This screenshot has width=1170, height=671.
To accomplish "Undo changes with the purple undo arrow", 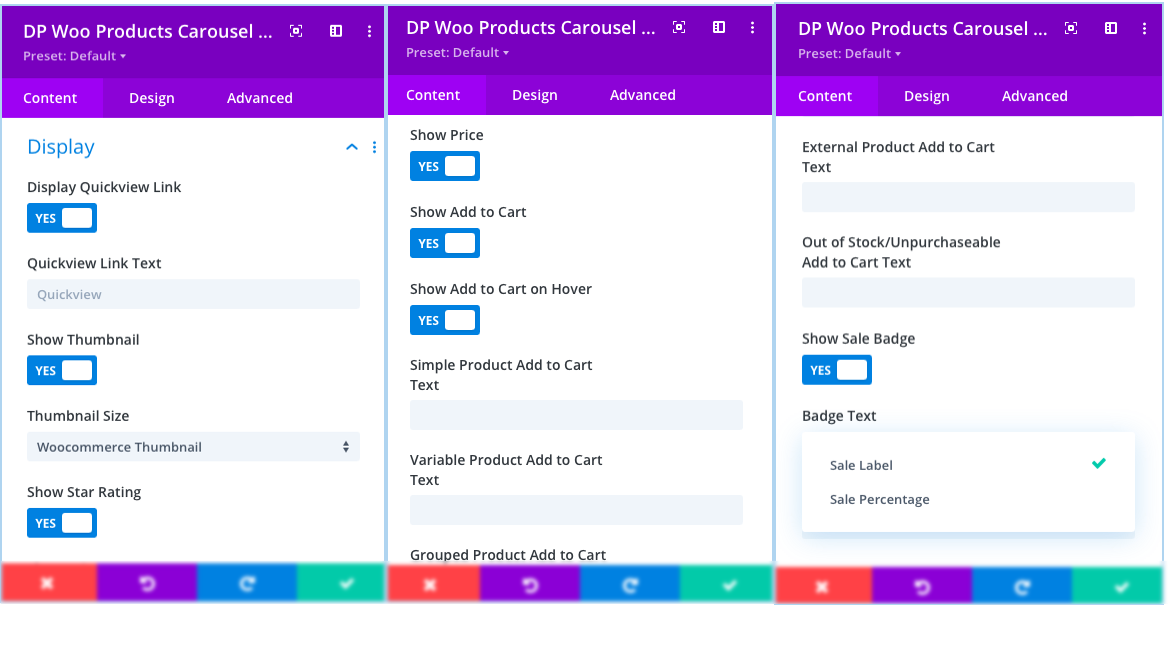I will click(x=146, y=583).
